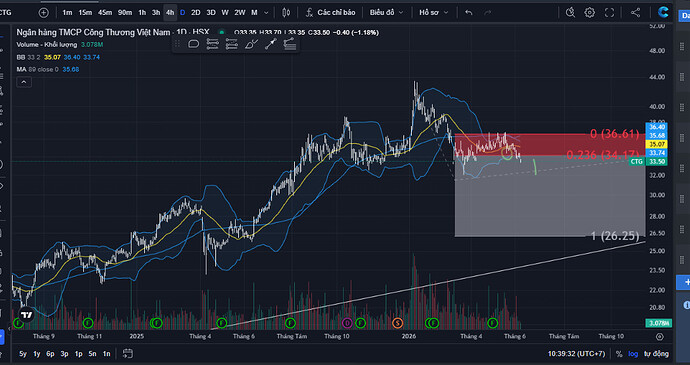Click the first Fibonacci levels icon in floating toolbar
690x365 pixels.
point(213,44)
